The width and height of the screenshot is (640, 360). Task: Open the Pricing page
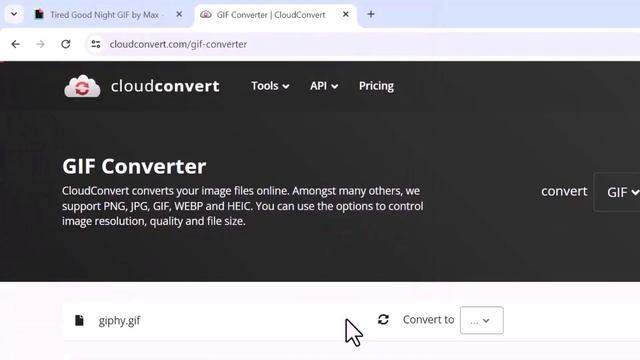click(x=376, y=86)
